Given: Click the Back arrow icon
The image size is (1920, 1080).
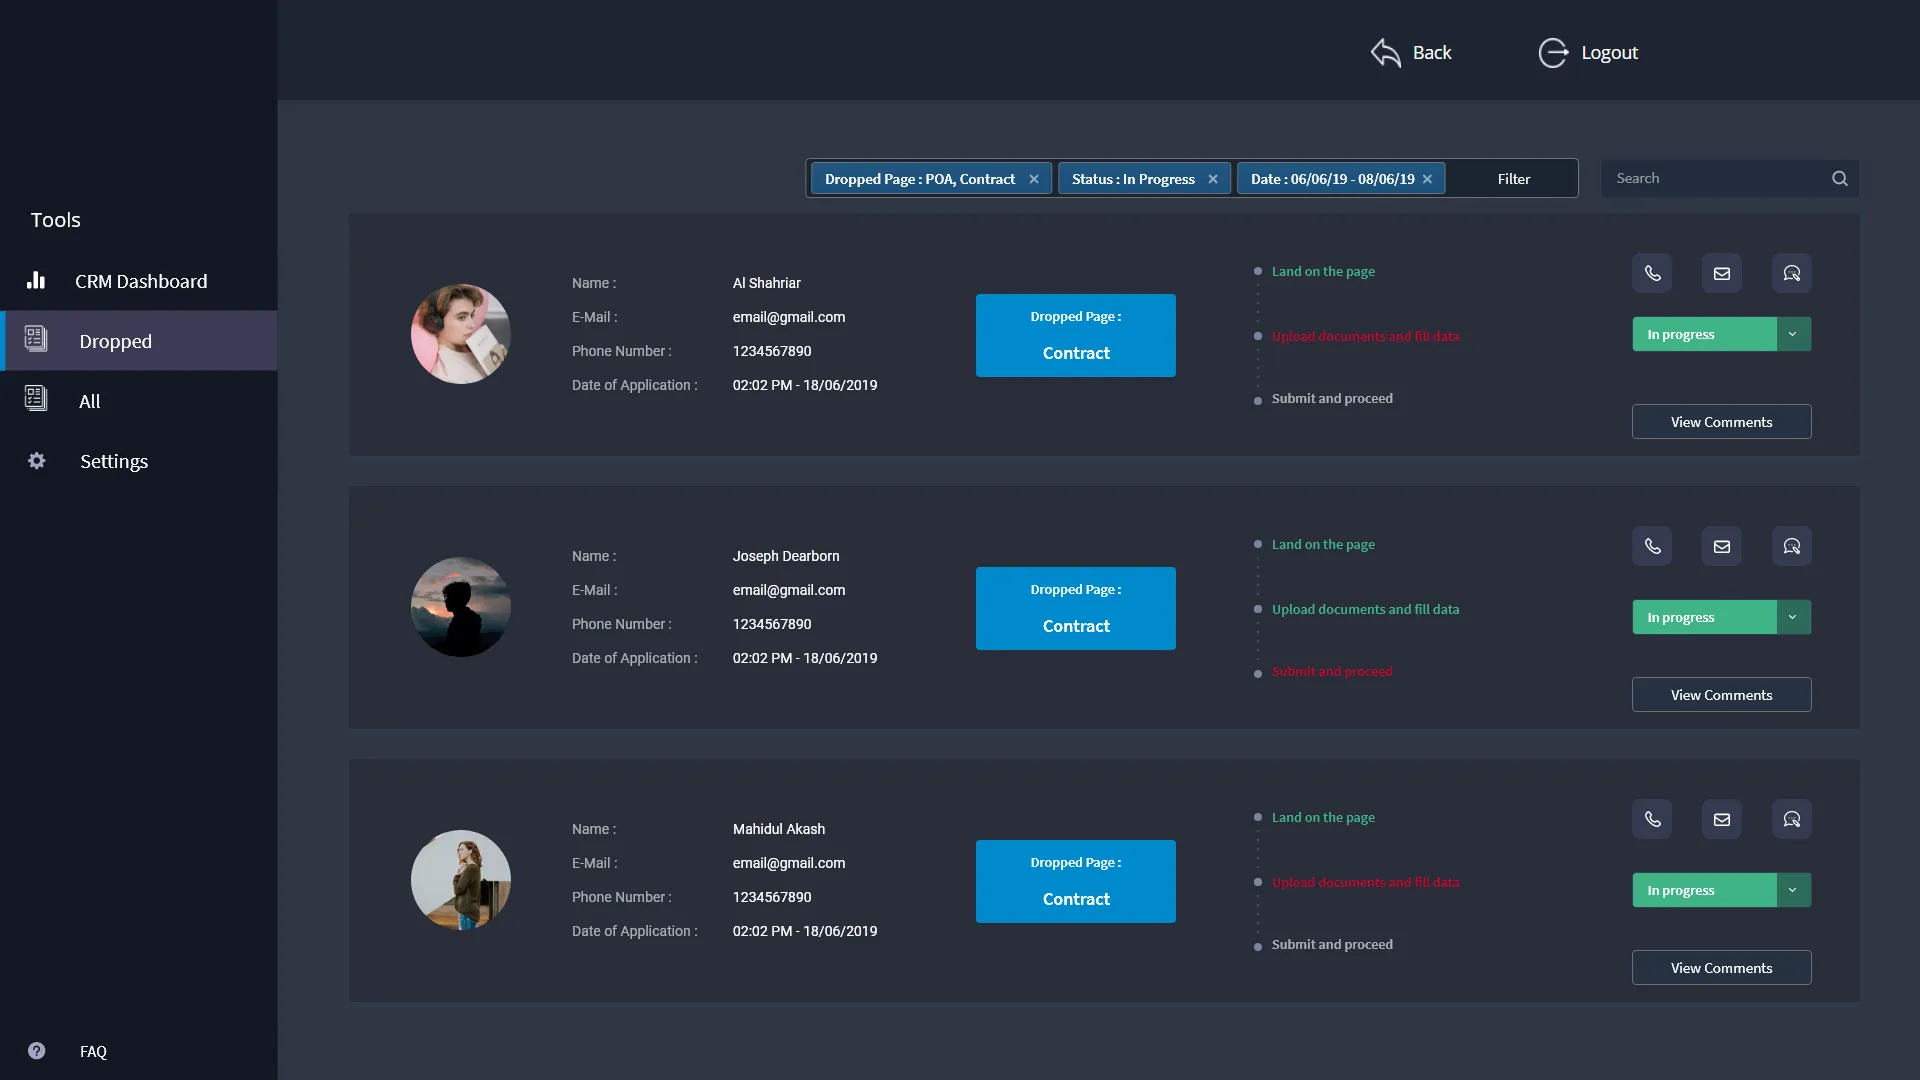Looking at the screenshot, I should coord(1385,53).
